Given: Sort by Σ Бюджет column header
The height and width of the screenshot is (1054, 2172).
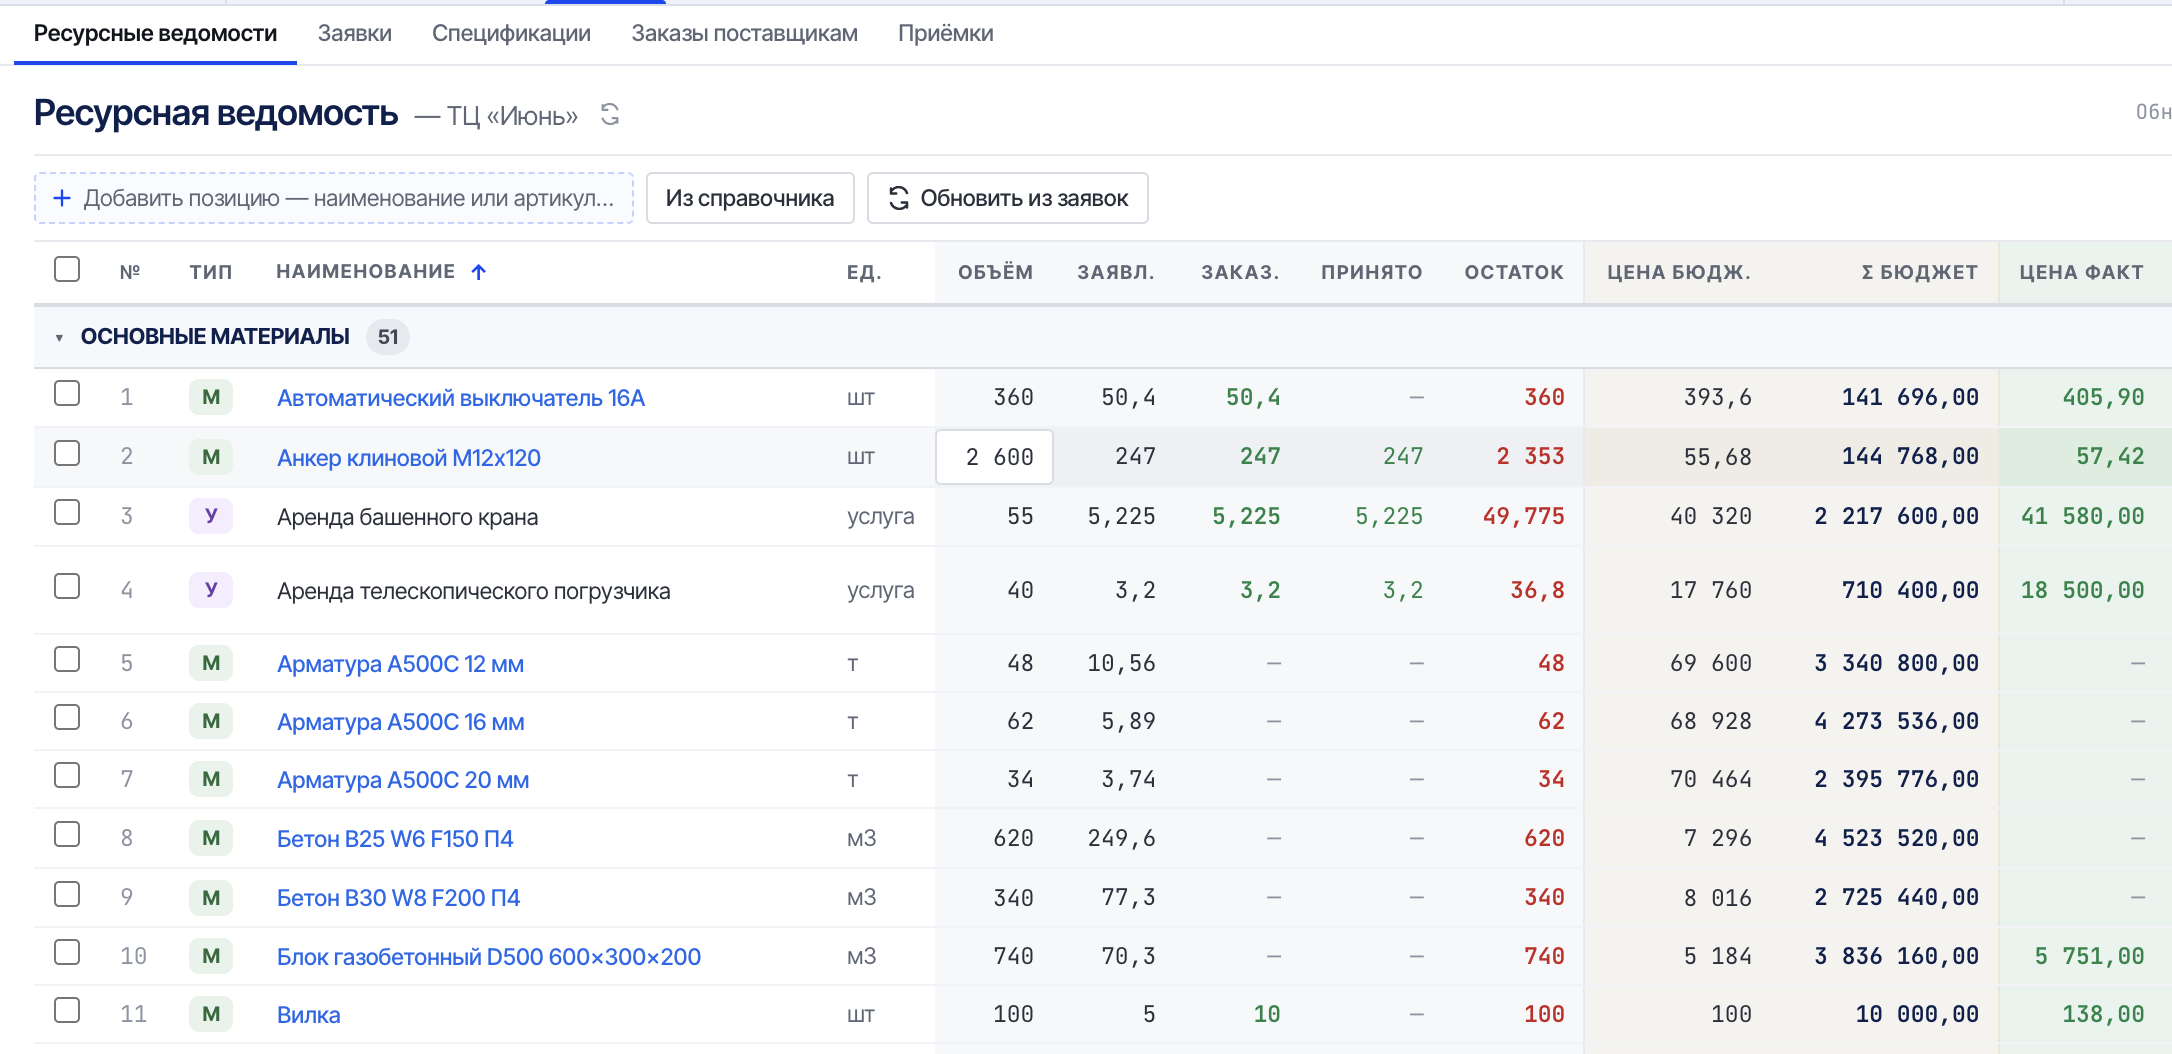Looking at the screenshot, I should click(x=1920, y=272).
